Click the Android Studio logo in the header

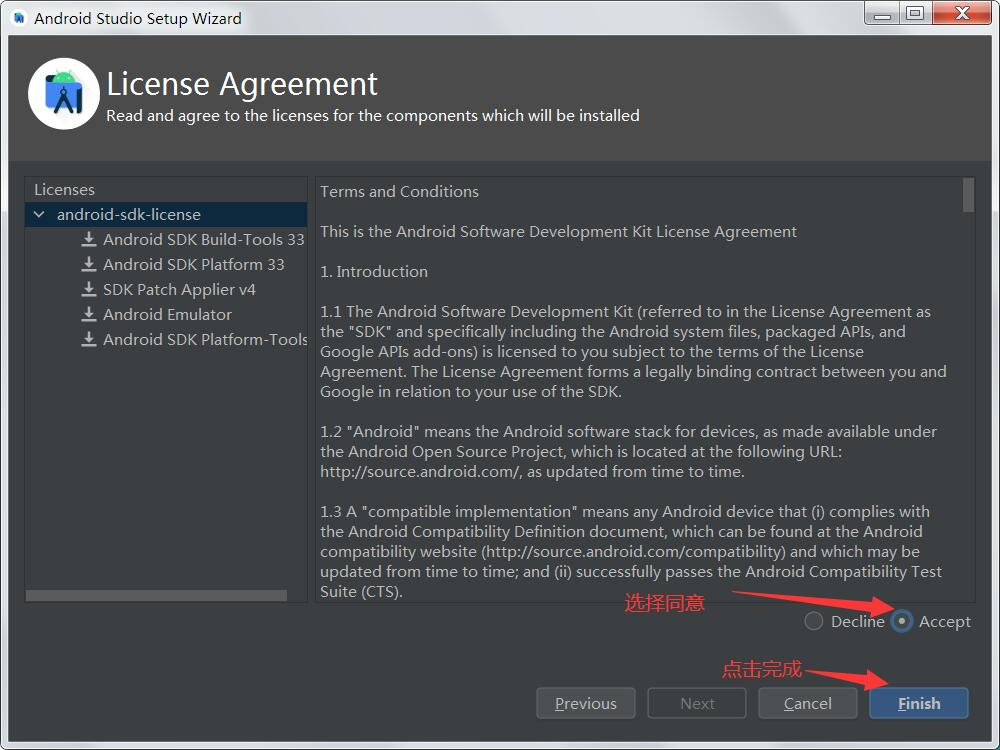click(x=64, y=94)
